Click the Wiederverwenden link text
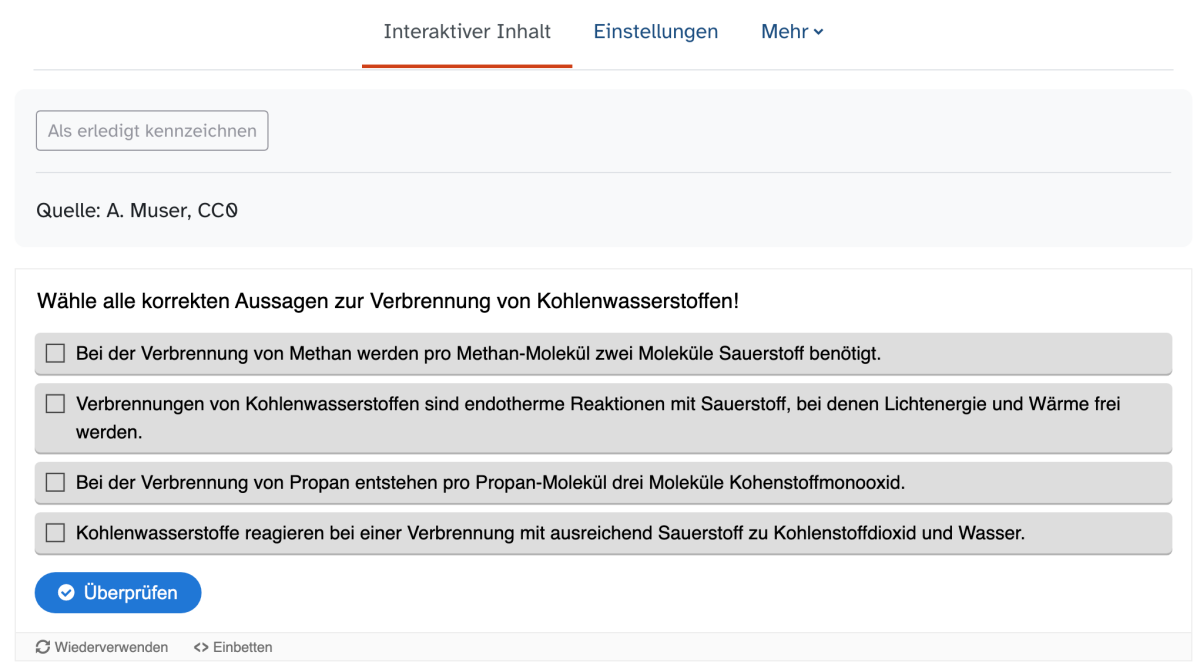 coord(111,647)
